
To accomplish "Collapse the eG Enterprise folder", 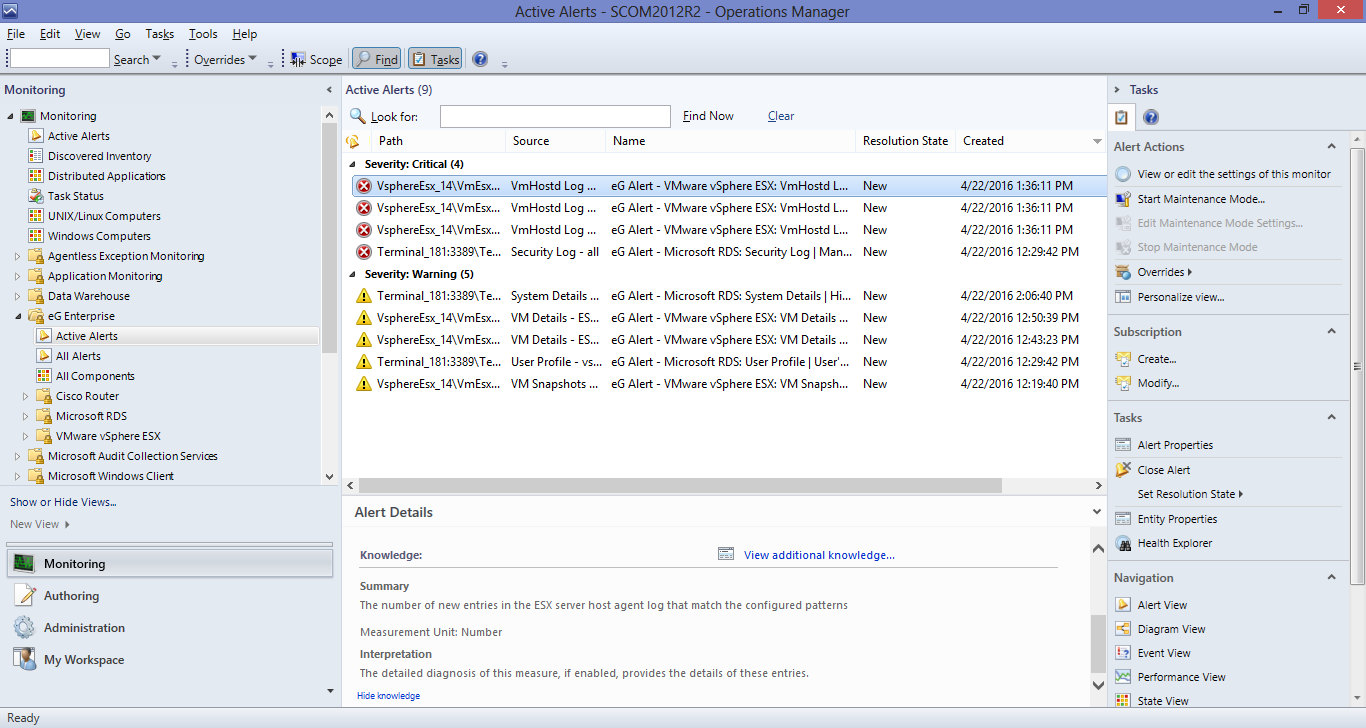I will pos(17,316).
